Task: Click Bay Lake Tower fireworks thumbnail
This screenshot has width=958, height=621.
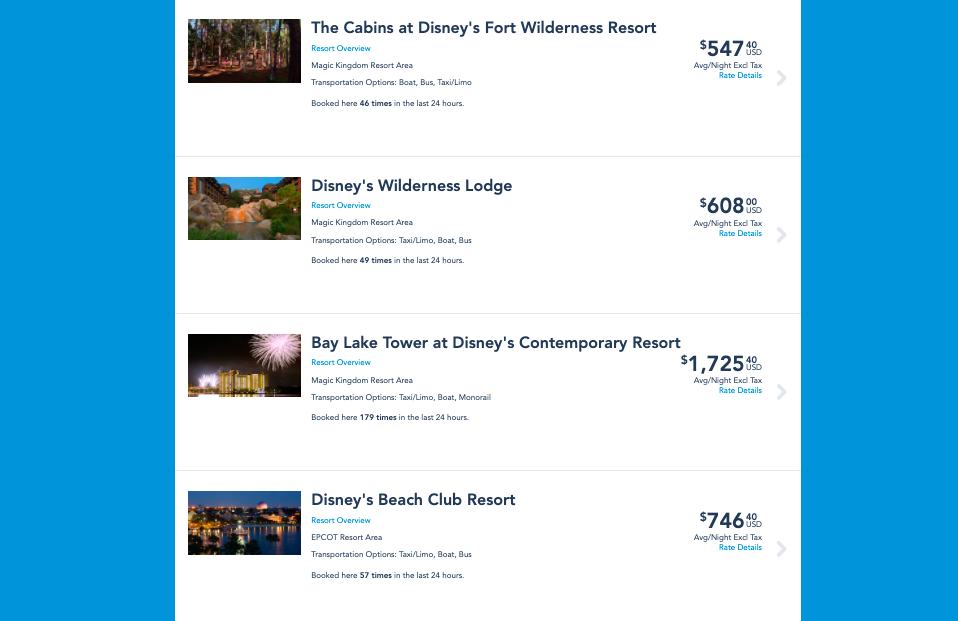Action: [x=244, y=365]
